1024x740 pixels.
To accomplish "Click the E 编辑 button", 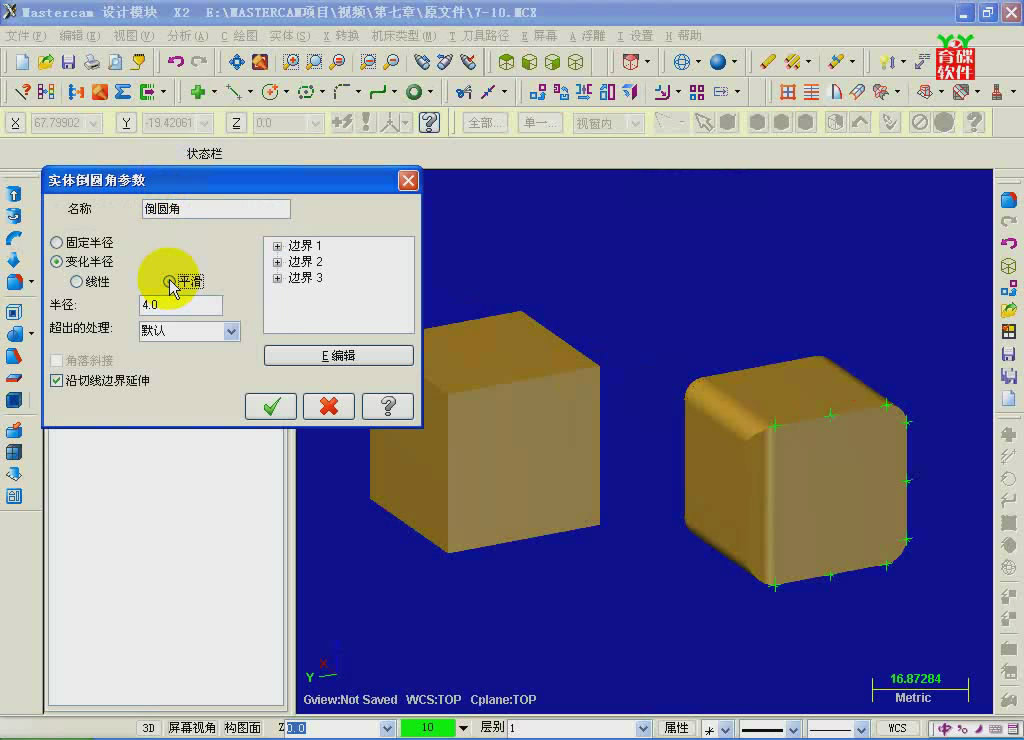I will click(x=338, y=356).
